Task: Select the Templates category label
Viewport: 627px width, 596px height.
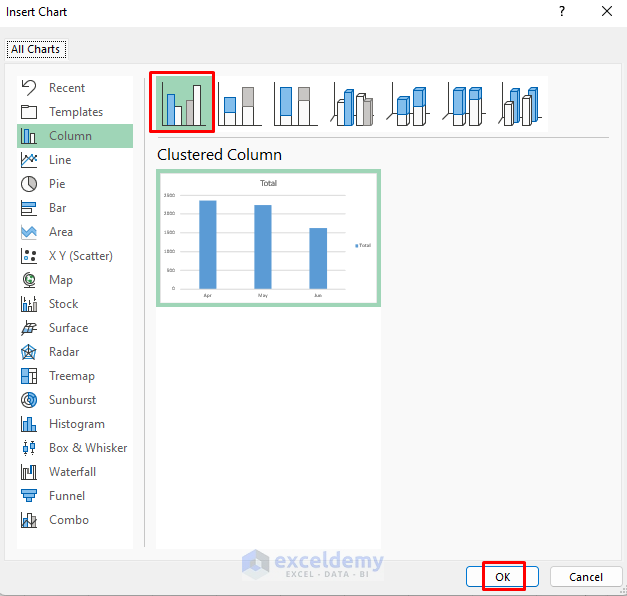Action: (x=76, y=112)
